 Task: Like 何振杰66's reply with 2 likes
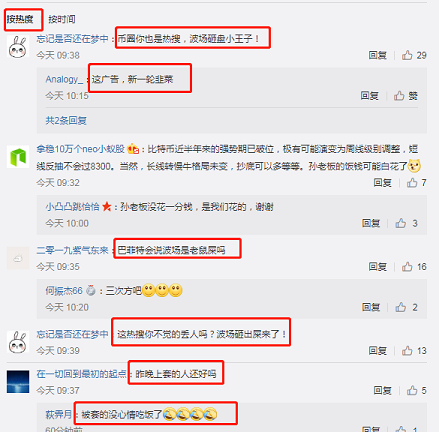pyautogui.click(x=401, y=307)
